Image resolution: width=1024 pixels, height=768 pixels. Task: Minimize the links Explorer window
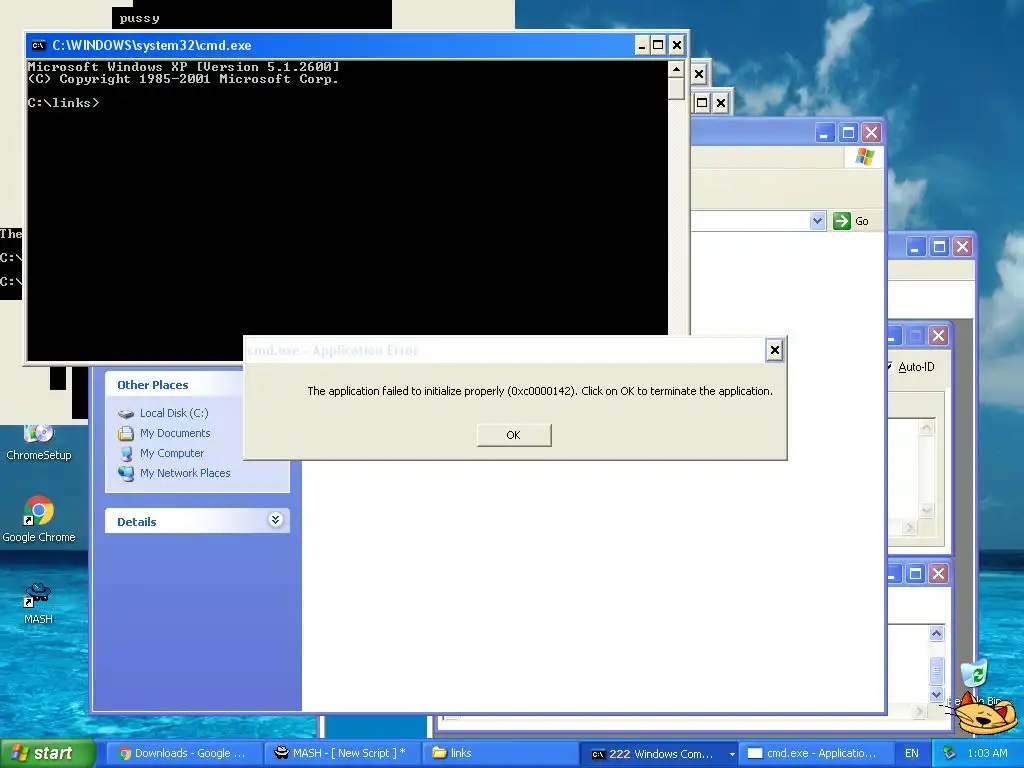[x=825, y=133]
